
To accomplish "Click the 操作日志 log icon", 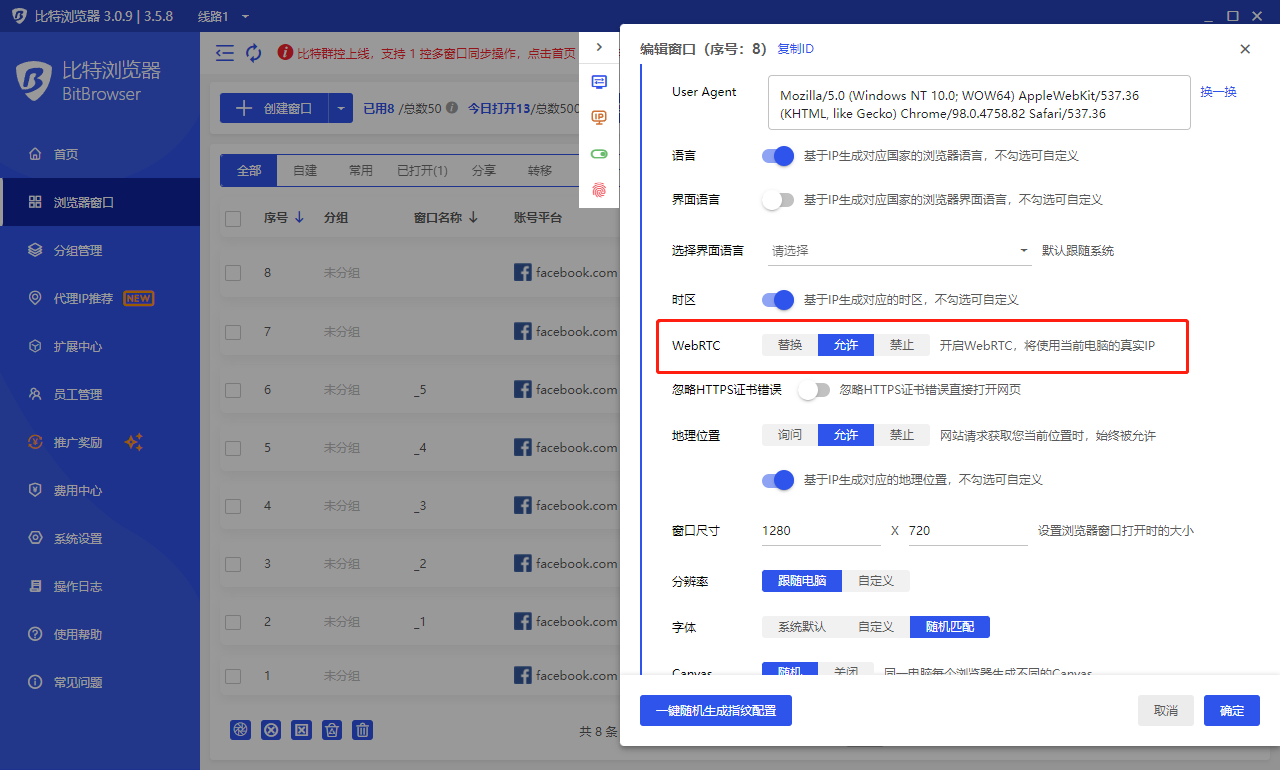I will pos(35,586).
